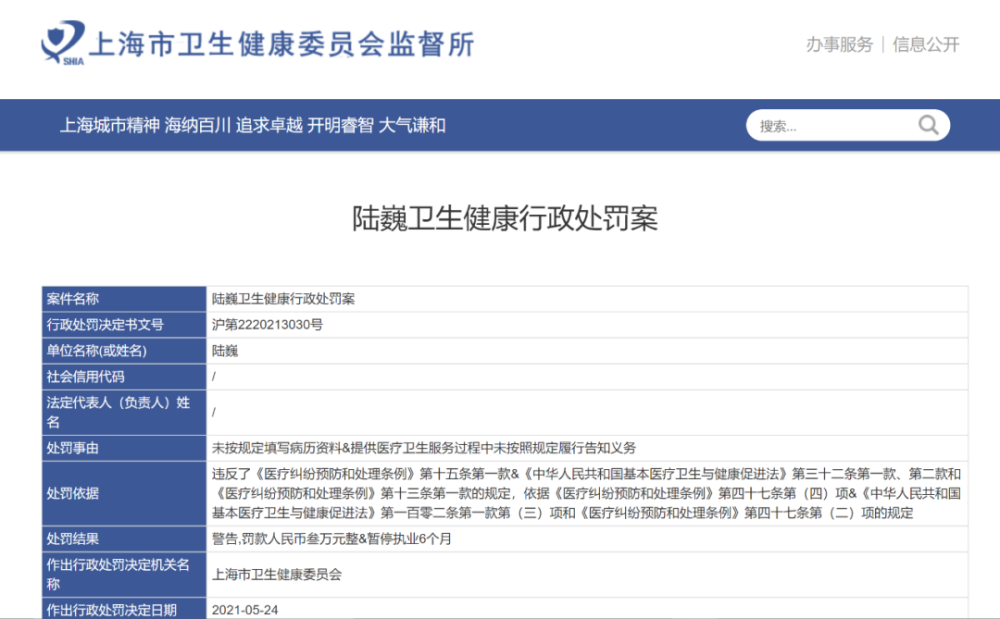Select legal basis text starting 违反了《医疗纠纷预防和处理条例》
The image size is (1000, 619).
coord(587,494)
